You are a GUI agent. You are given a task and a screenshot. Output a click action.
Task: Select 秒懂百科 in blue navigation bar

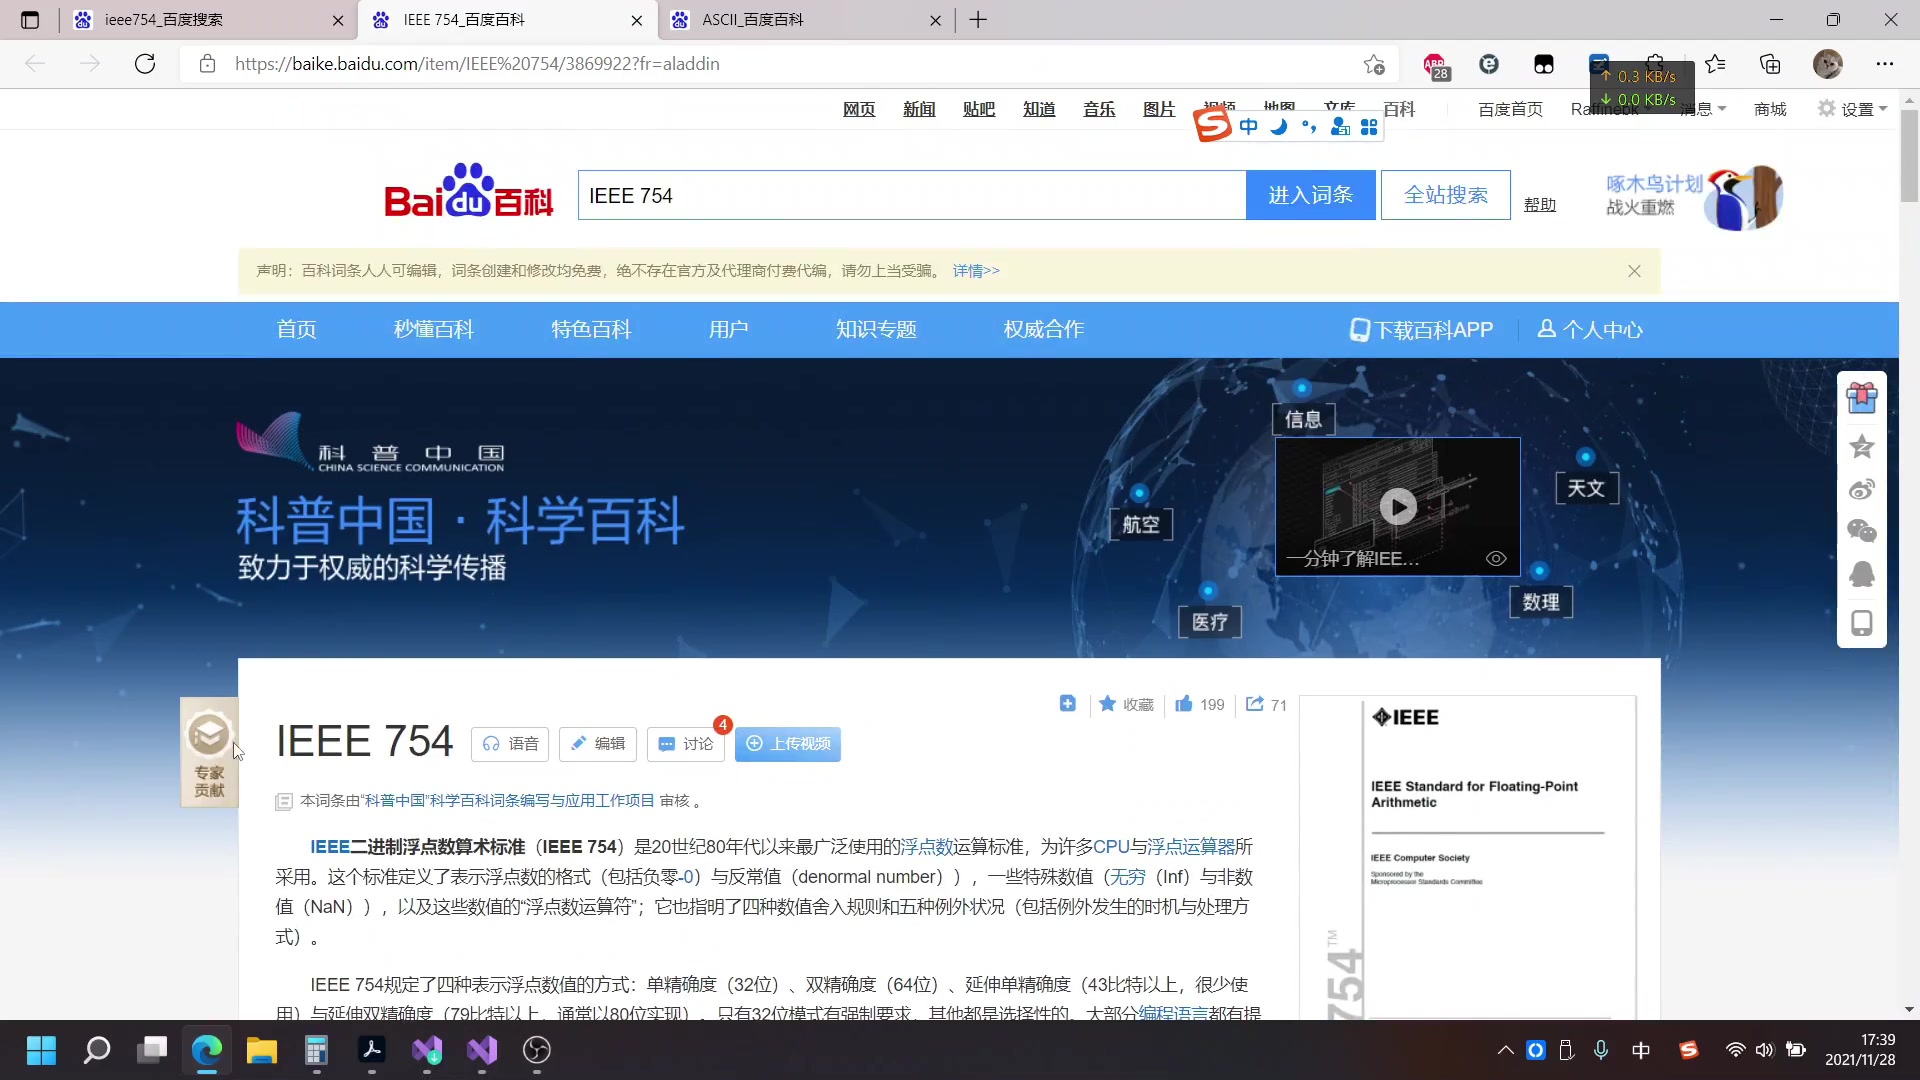(433, 330)
